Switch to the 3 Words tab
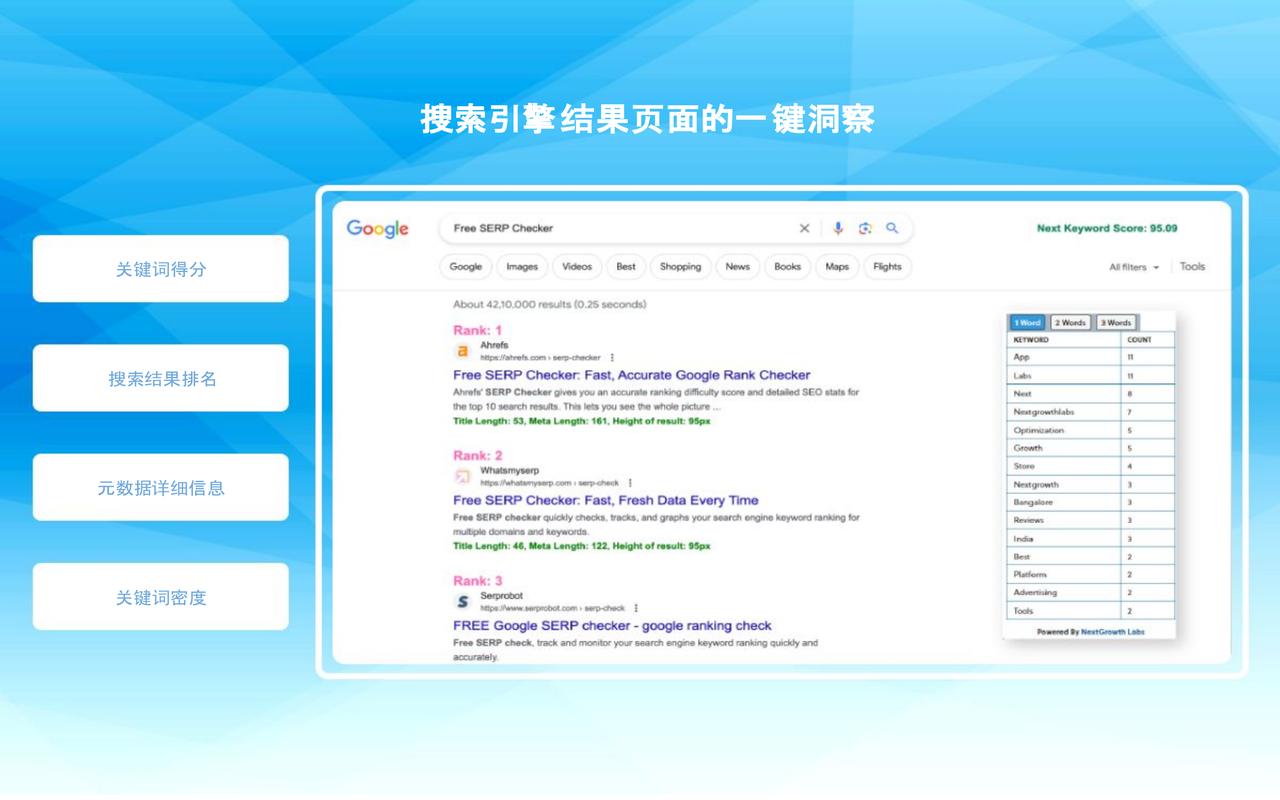 [x=1115, y=323]
